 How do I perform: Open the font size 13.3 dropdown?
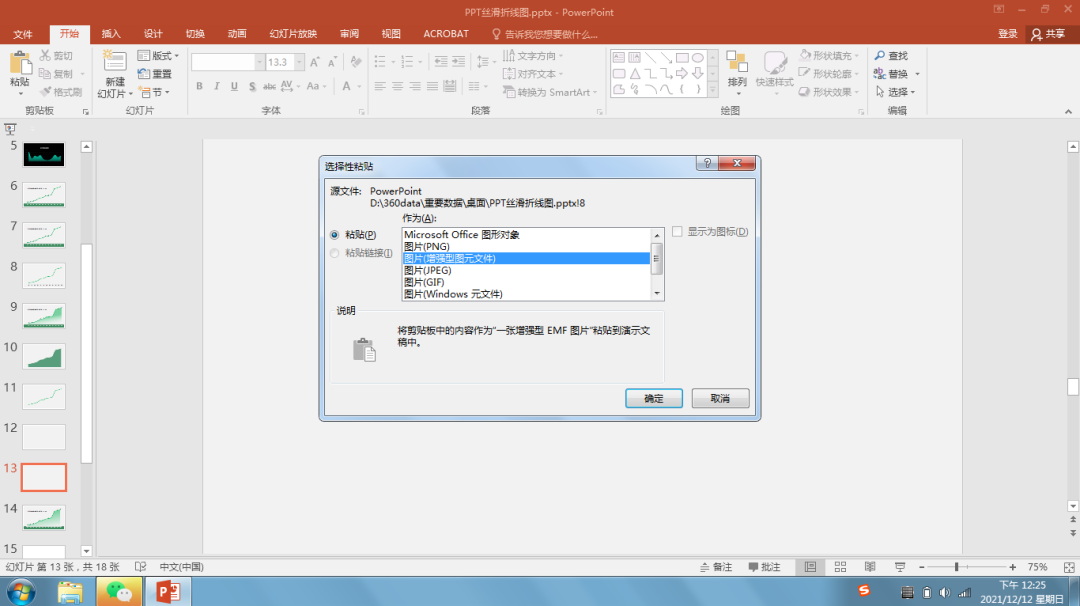[300, 62]
